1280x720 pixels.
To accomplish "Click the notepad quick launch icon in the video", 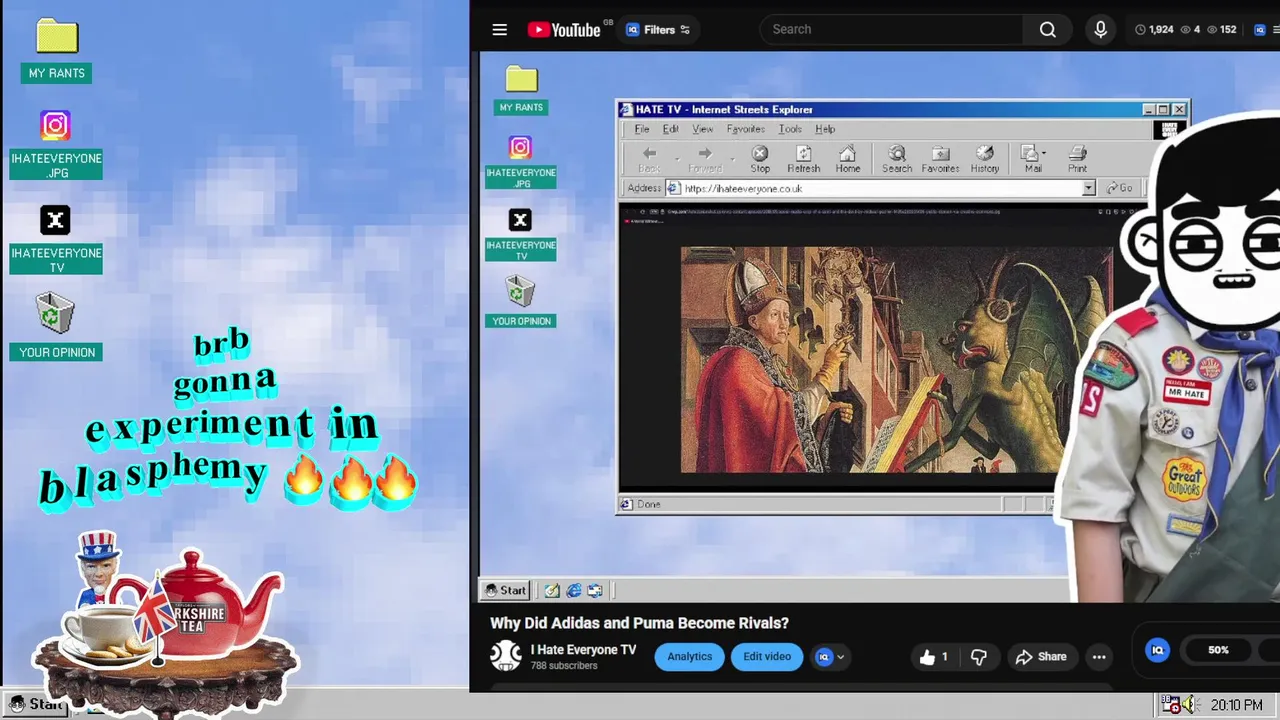I will click(x=552, y=590).
